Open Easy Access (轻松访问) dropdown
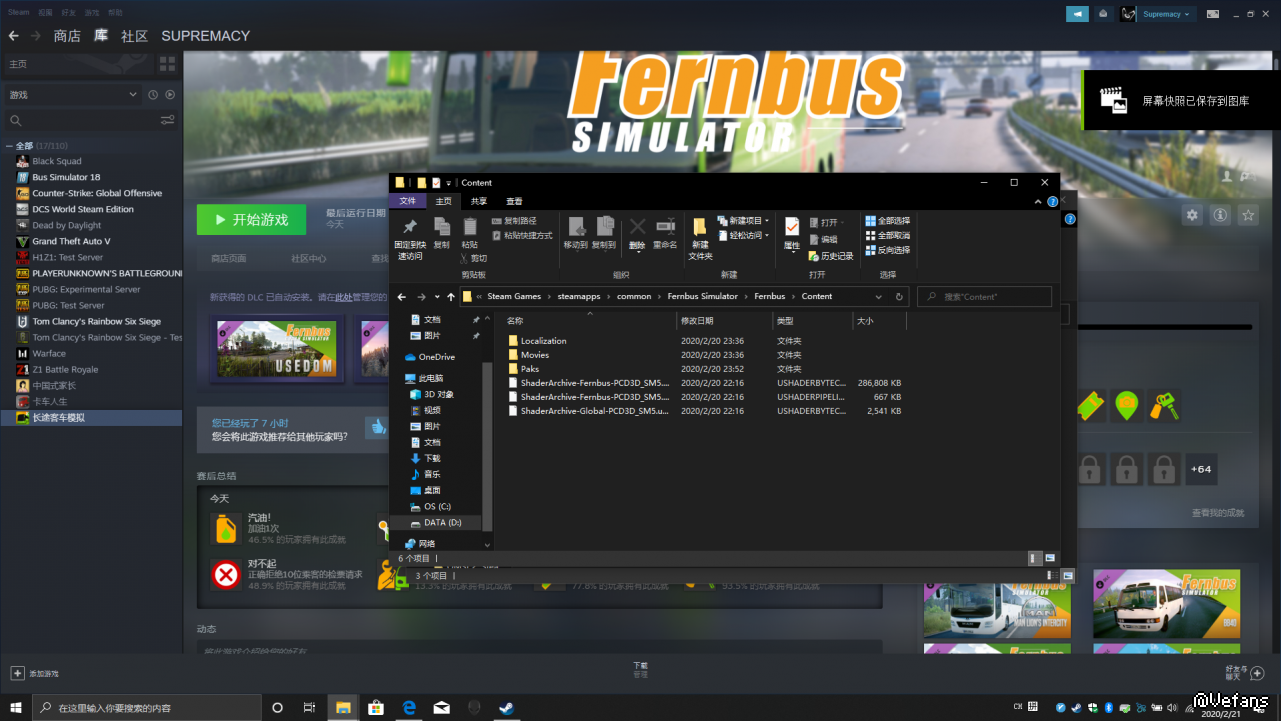 click(743, 236)
